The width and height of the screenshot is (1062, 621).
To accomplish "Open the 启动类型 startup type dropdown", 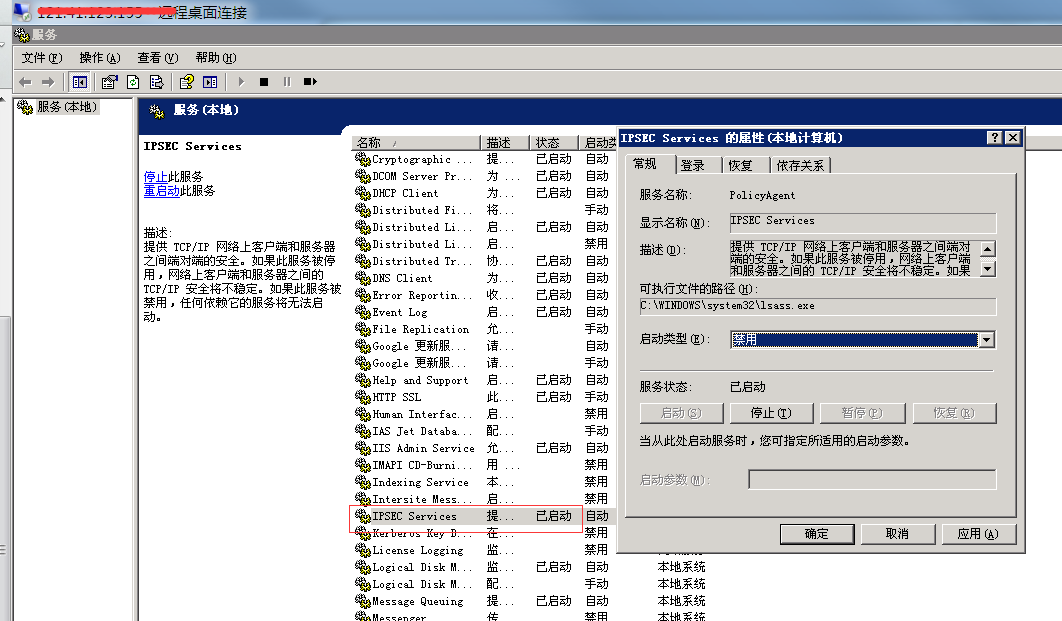I will click(x=986, y=340).
